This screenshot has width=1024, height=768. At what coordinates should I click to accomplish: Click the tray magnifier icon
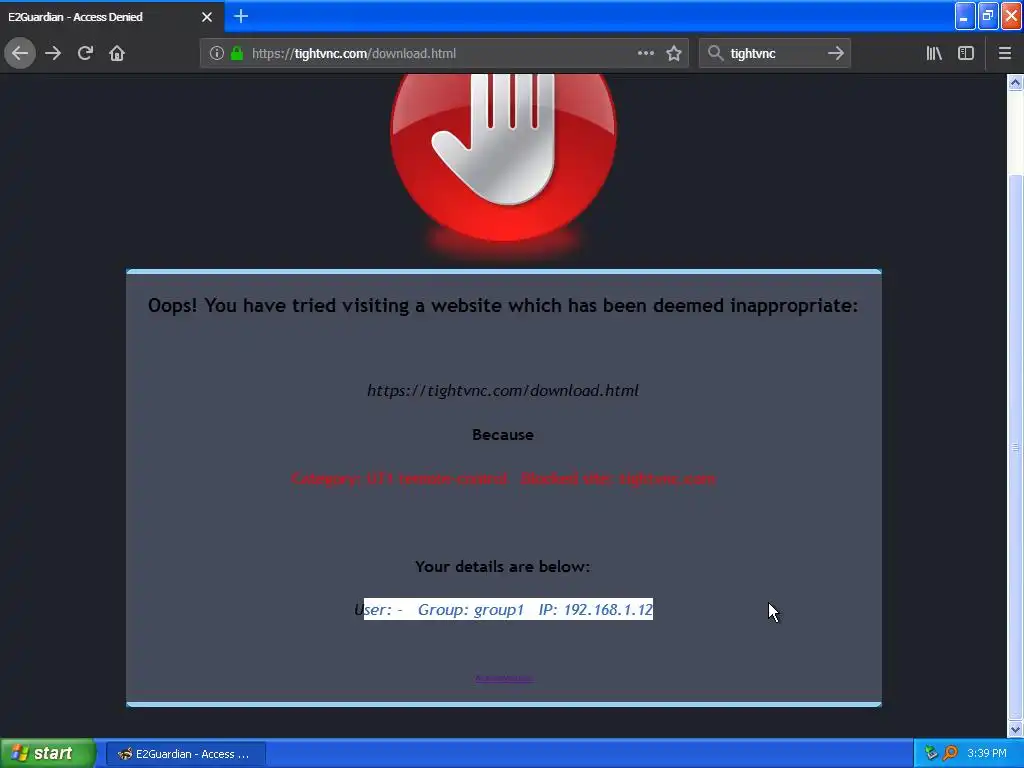pyautogui.click(x=950, y=753)
